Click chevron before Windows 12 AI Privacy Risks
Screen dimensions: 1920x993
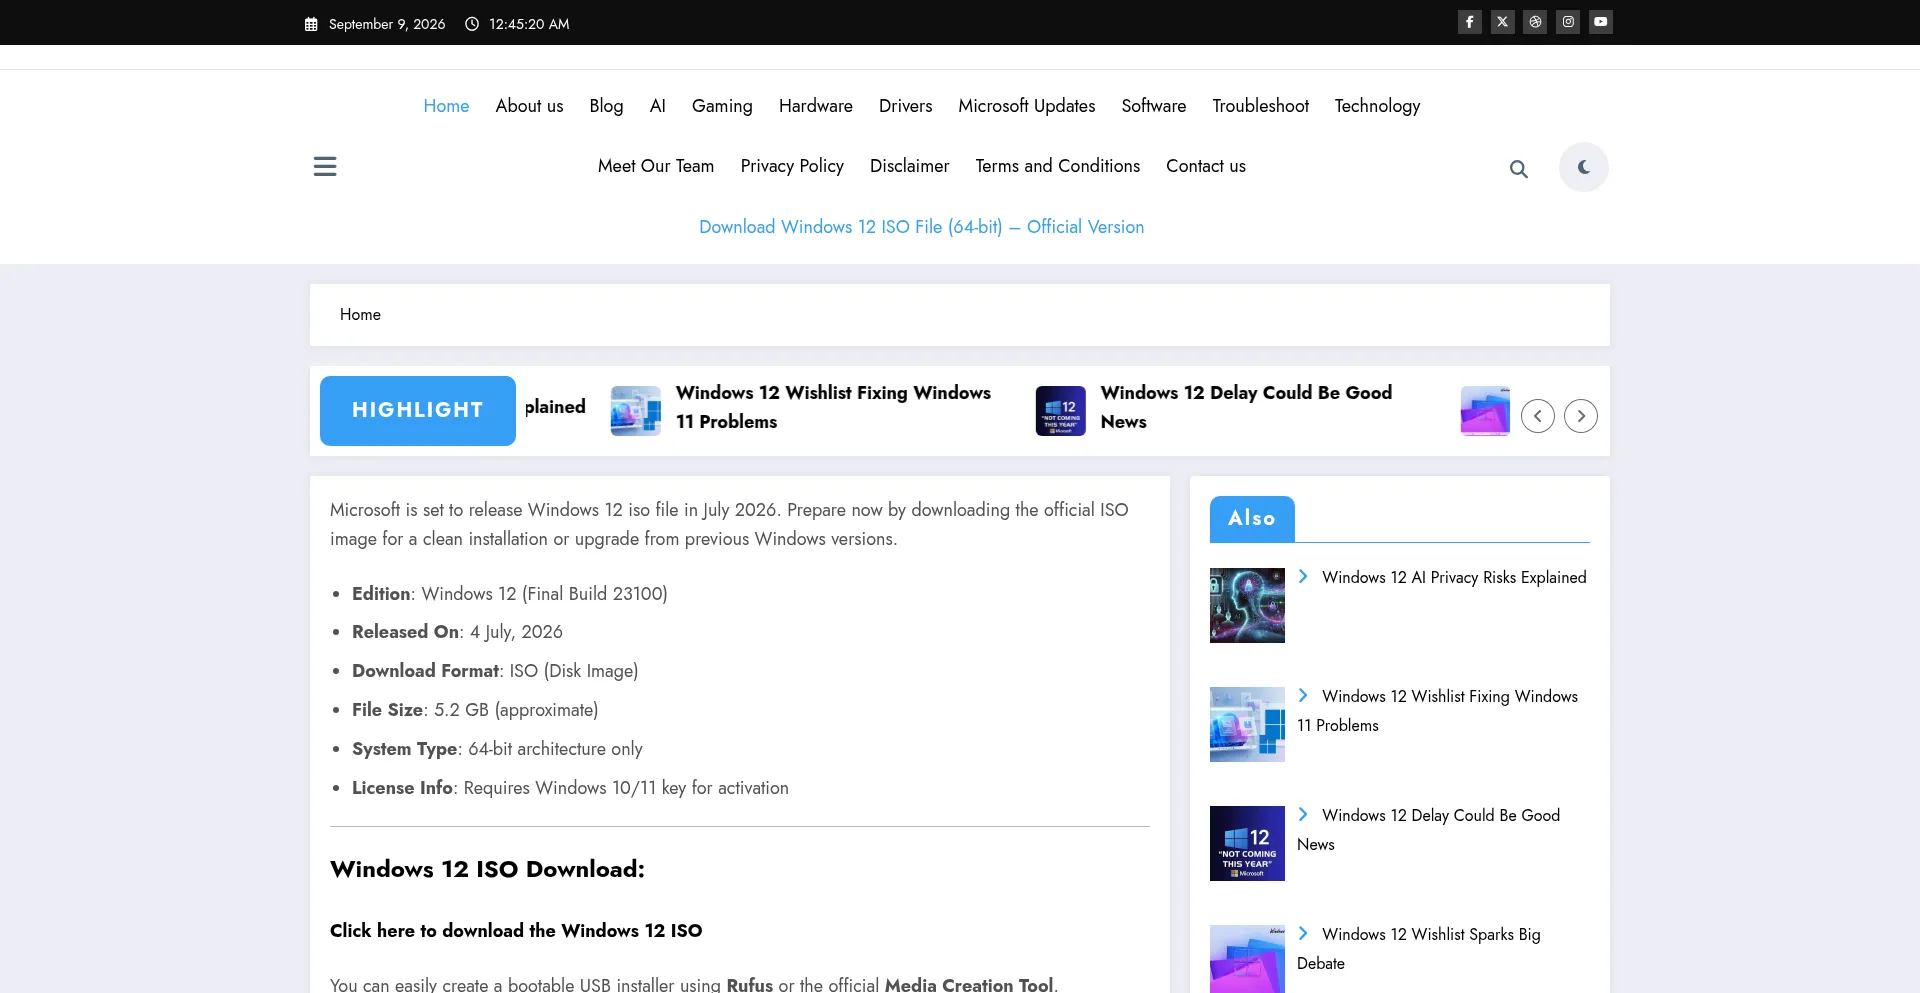1303,576
